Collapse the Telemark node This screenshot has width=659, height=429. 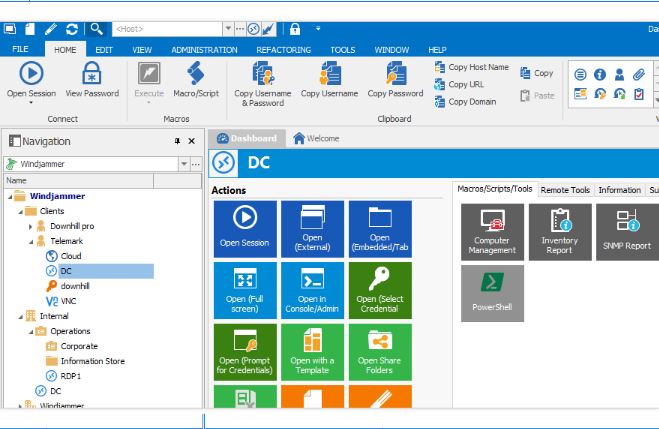31,242
